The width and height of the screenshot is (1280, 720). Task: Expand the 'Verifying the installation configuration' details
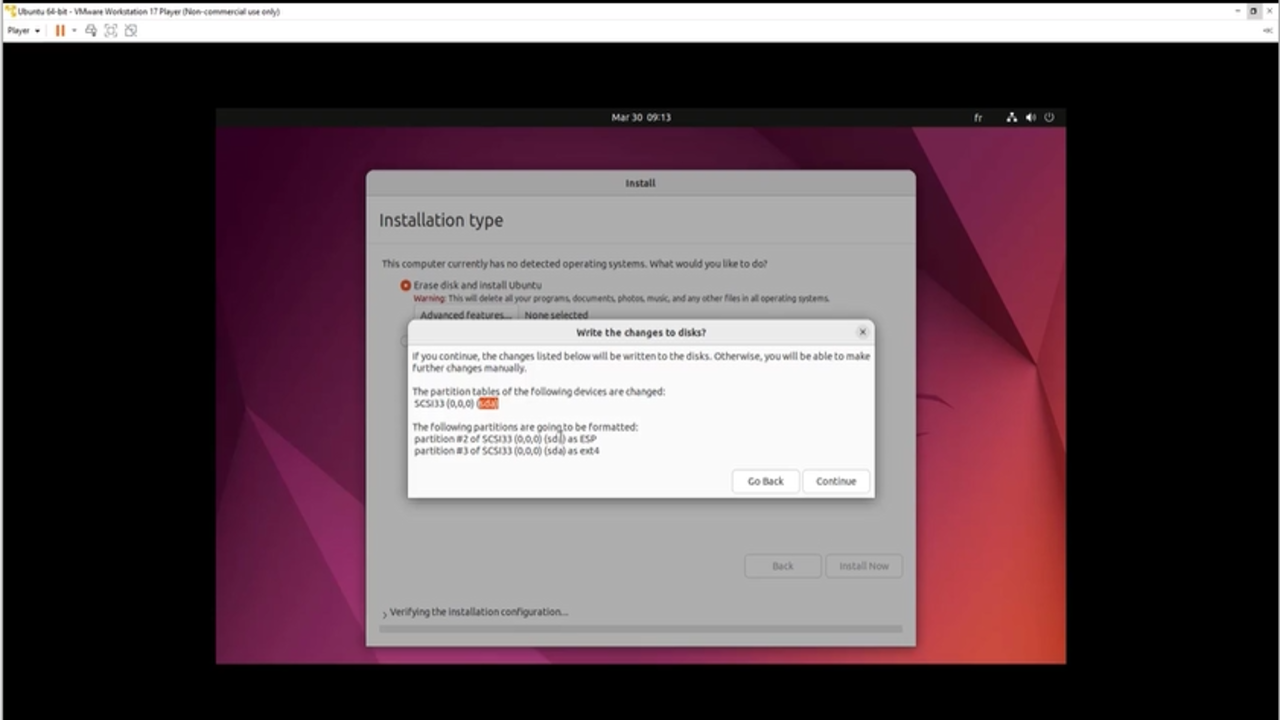(384, 613)
